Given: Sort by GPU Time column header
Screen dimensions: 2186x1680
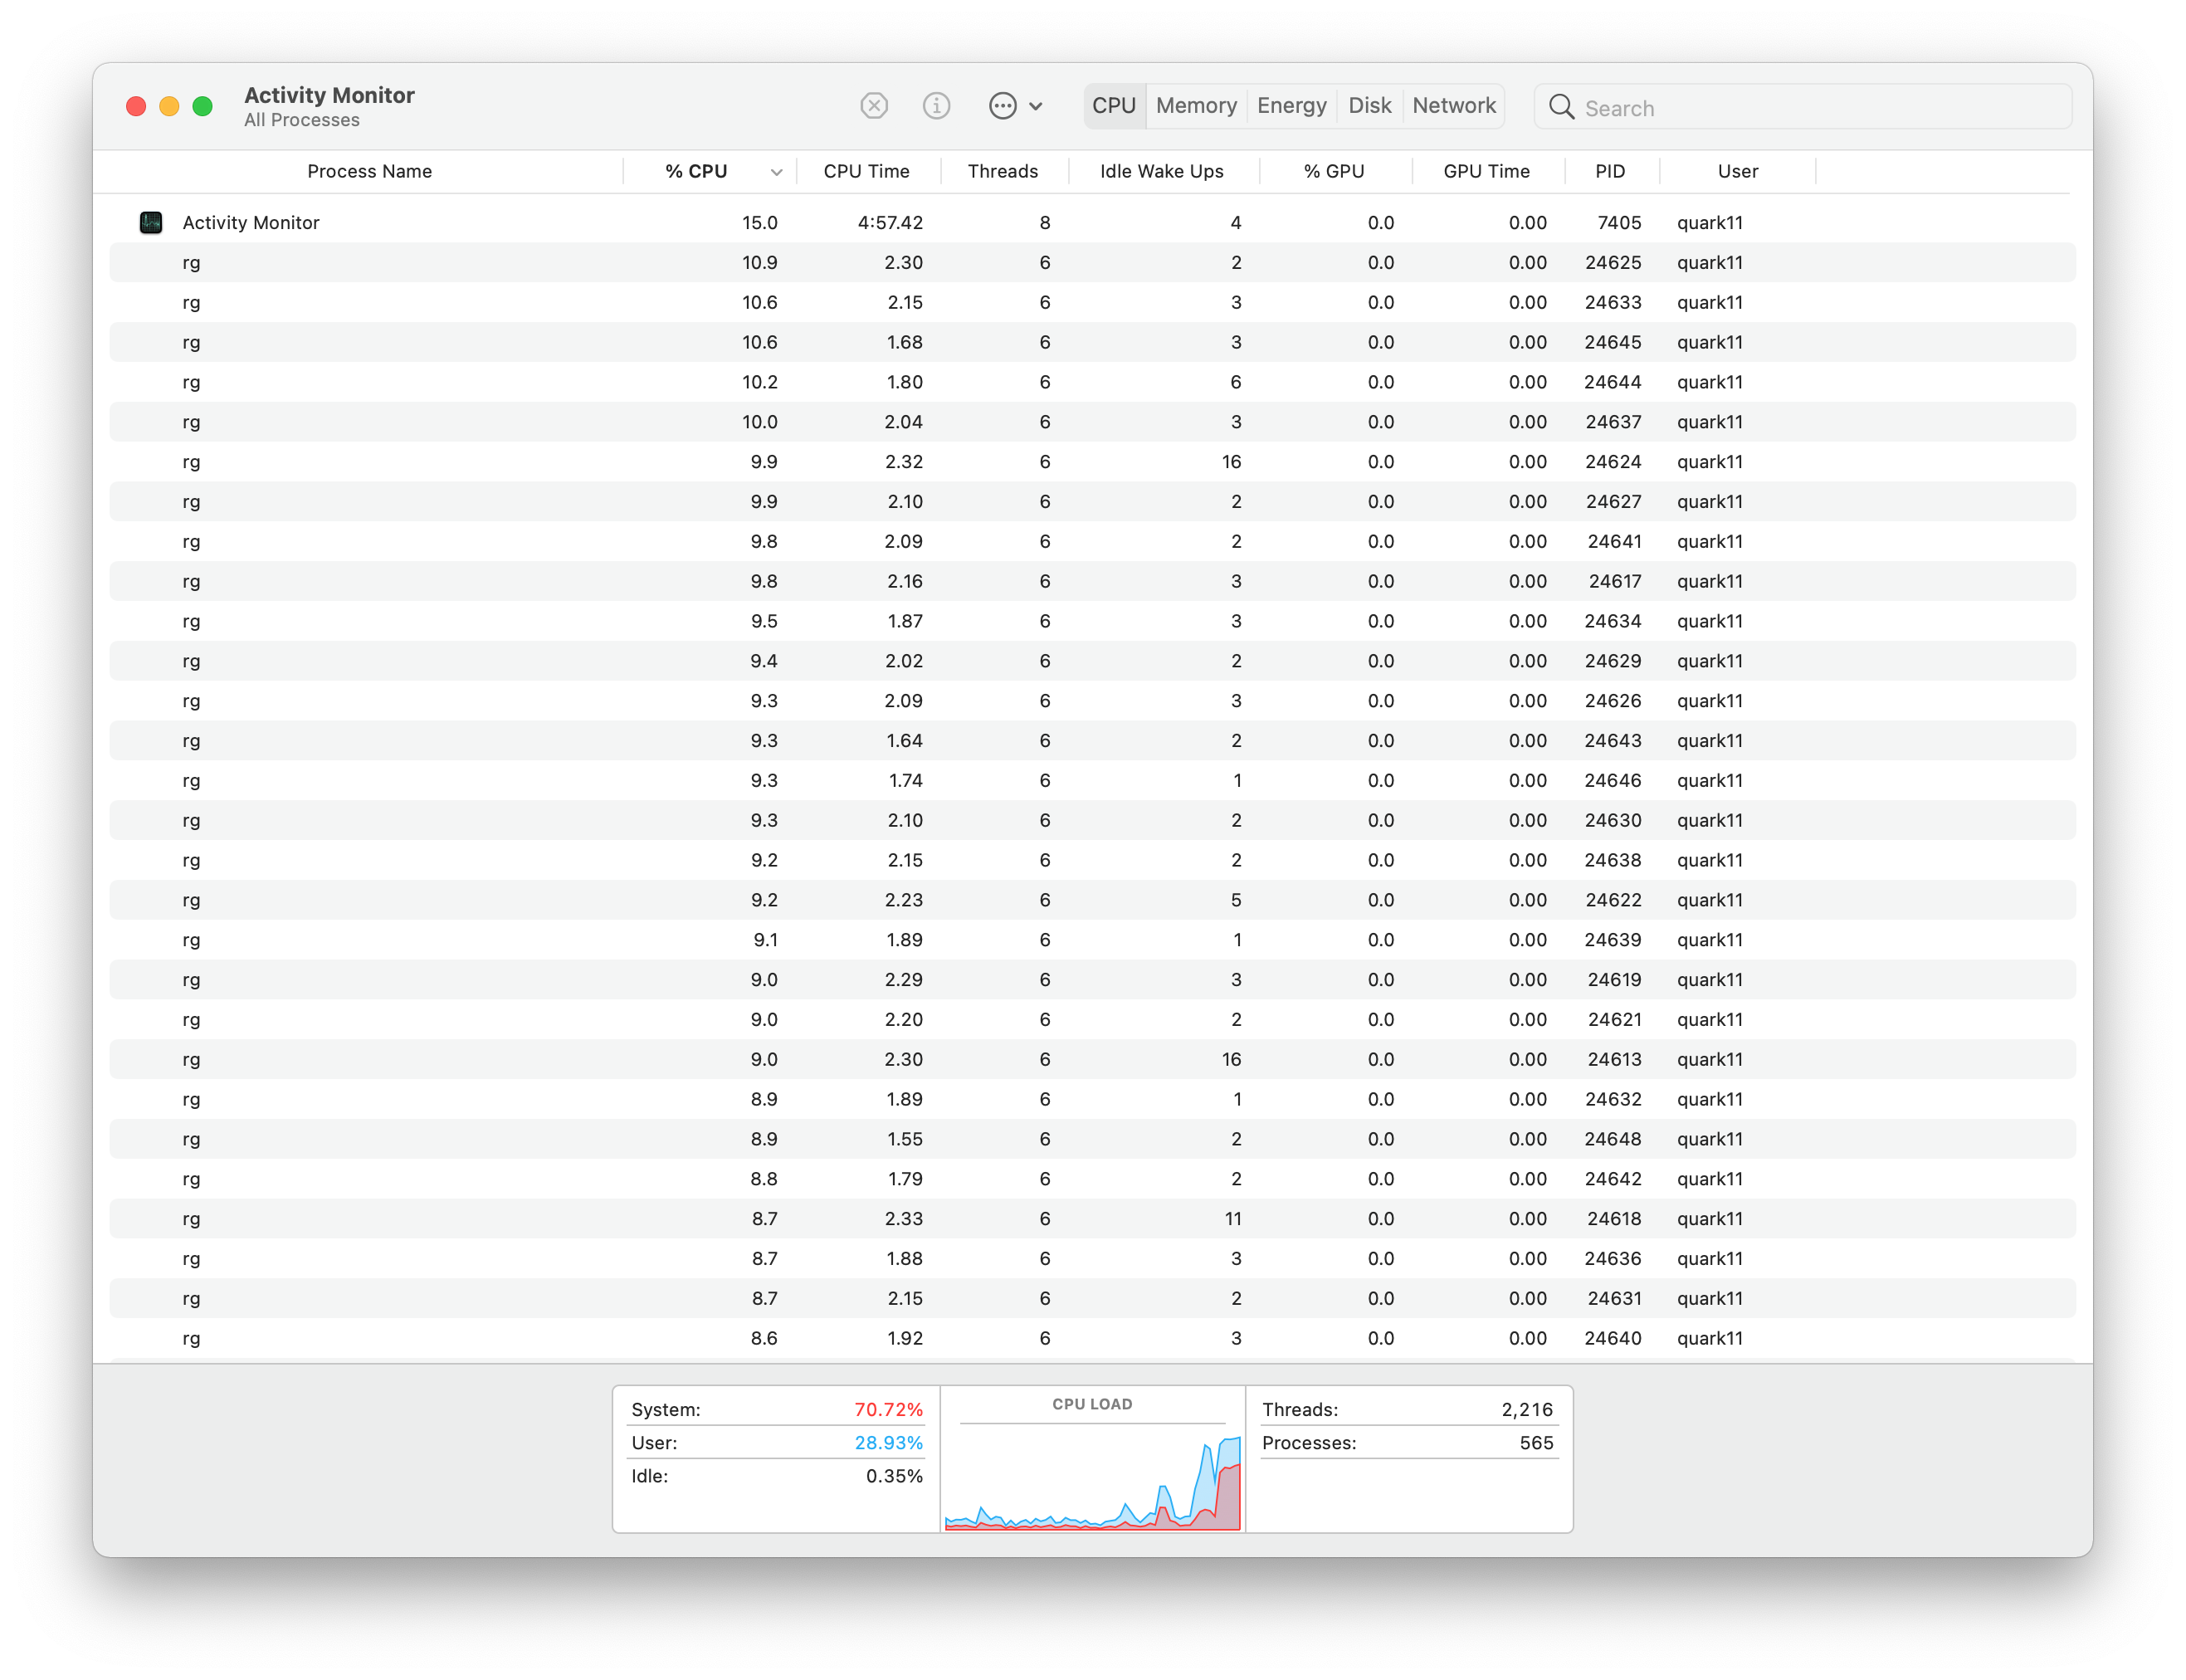Looking at the screenshot, I should (1486, 171).
